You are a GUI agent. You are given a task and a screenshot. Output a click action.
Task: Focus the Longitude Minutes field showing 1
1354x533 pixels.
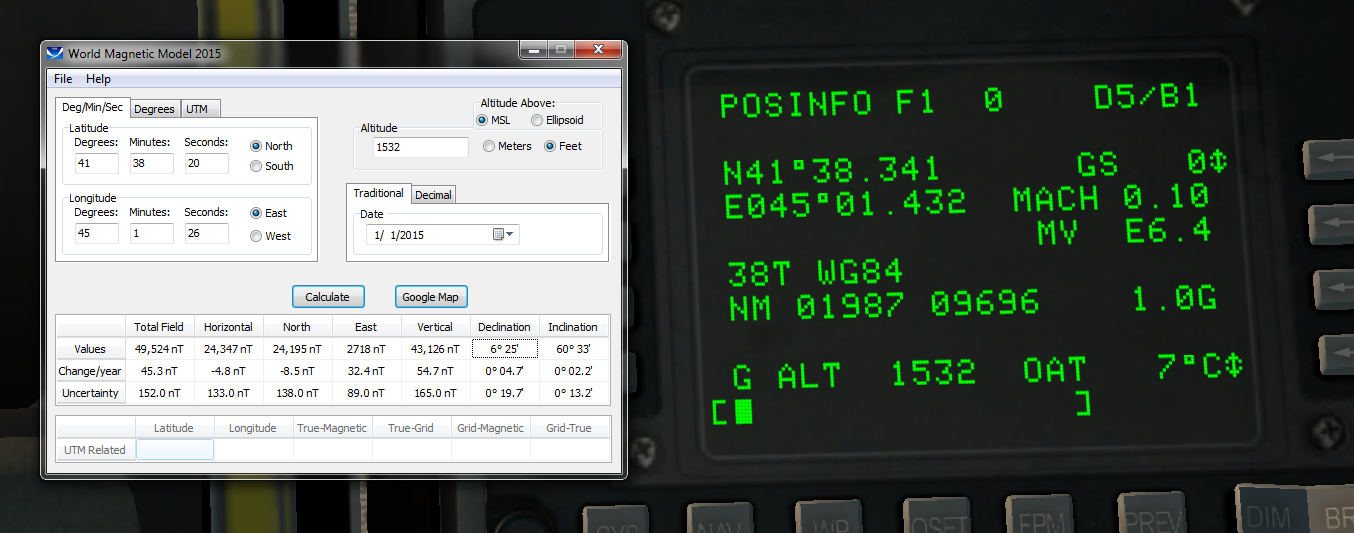(x=152, y=234)
